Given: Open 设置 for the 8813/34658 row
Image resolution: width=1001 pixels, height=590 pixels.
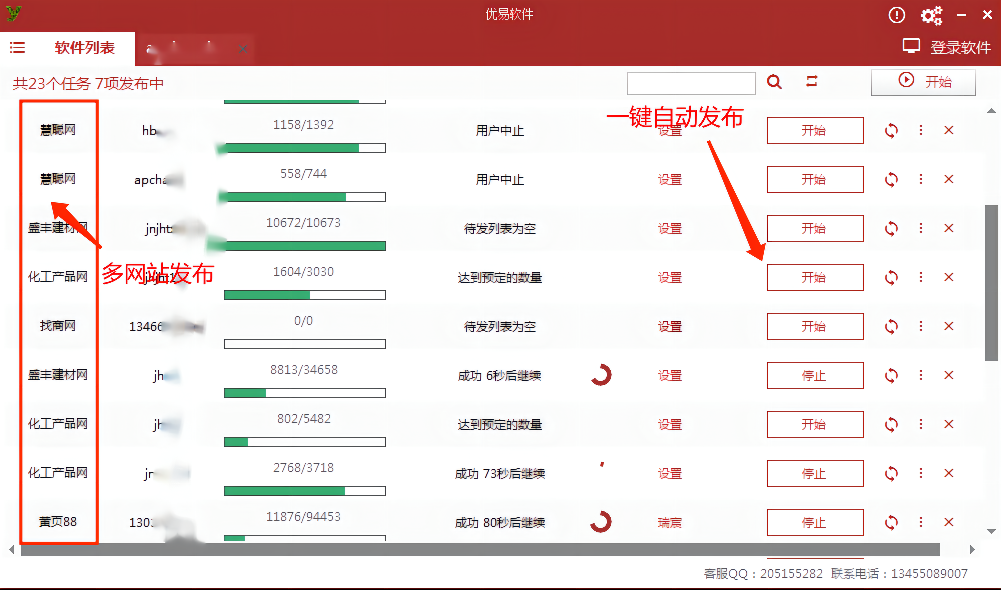Looking at the screenshot, I should click(670, 375).
